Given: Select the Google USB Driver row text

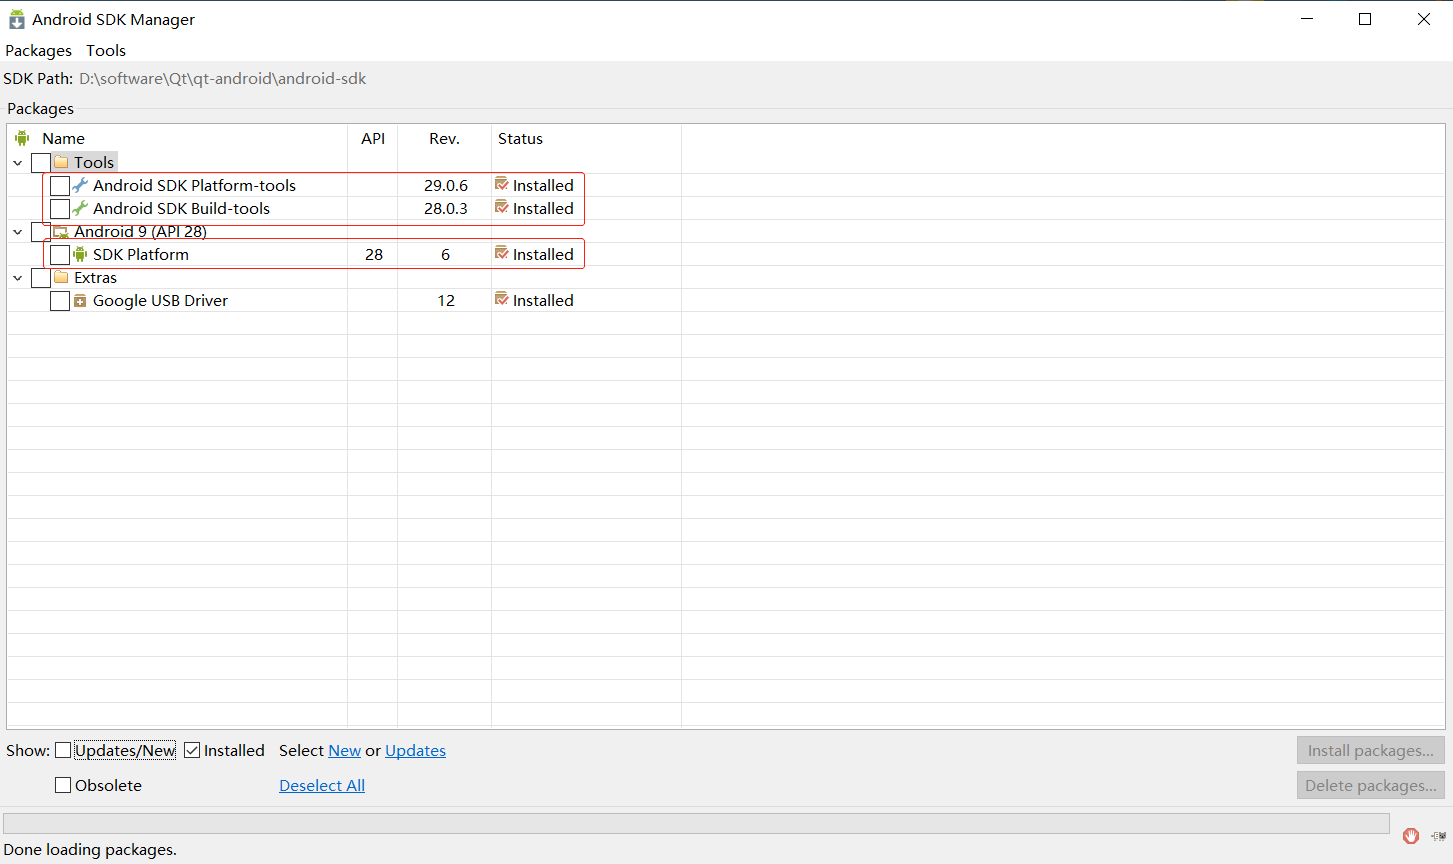Looking at the screenshot, I should pos(160,300).
